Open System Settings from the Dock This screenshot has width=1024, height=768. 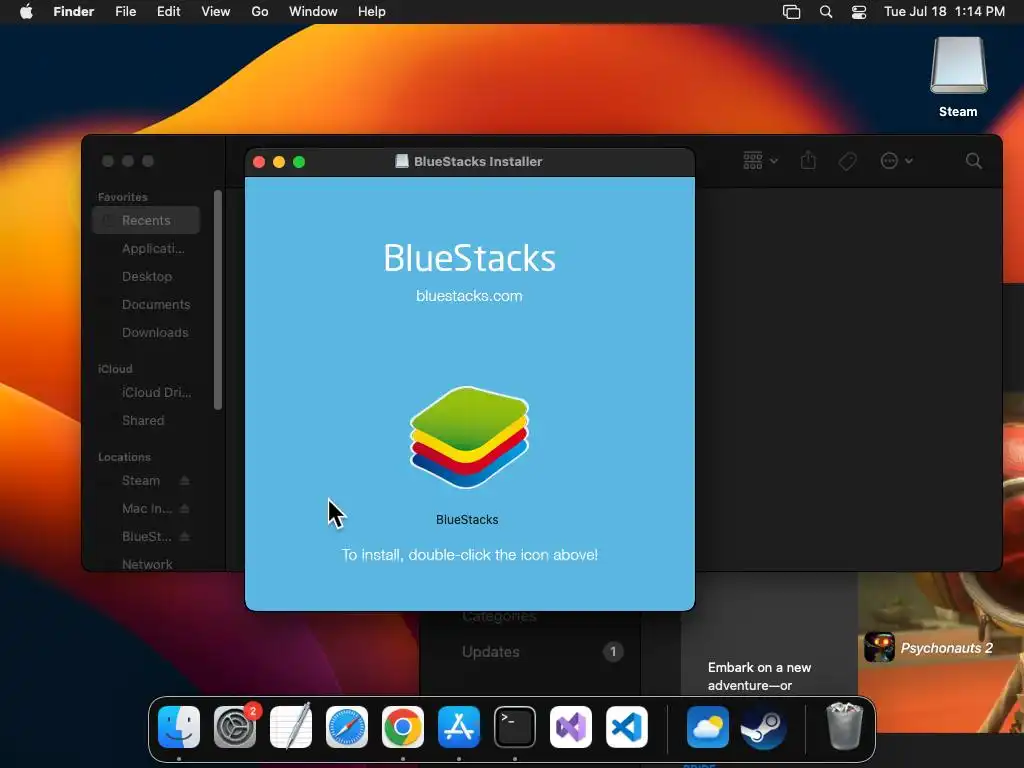(235, 727)
